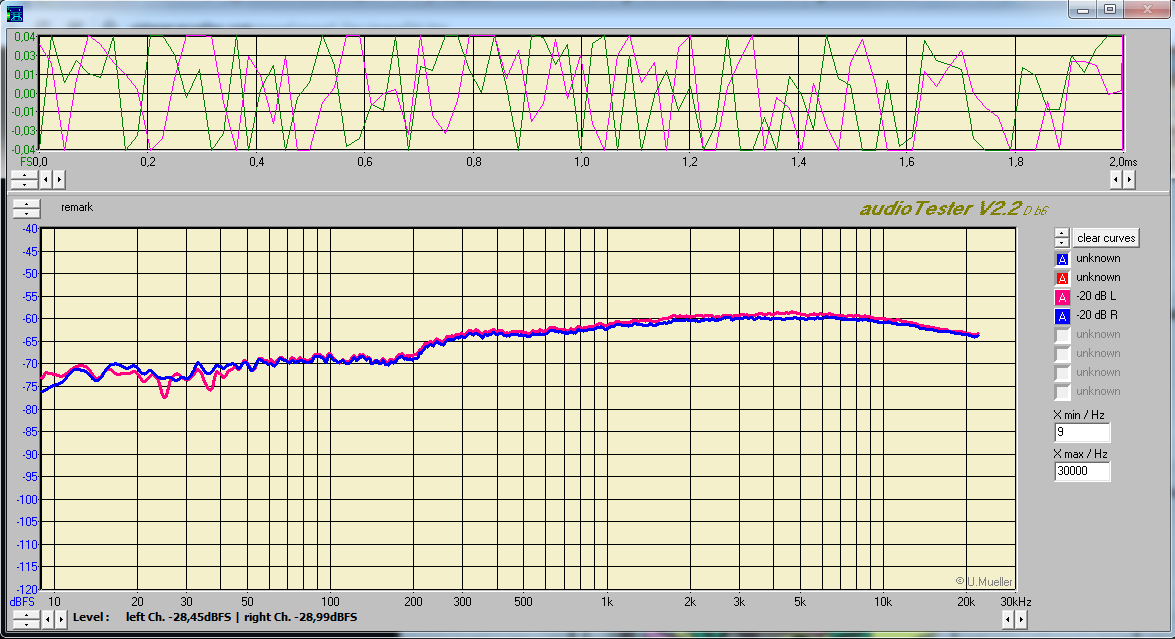Image resolution: width=1175 pixels, height=639 pixels.
Task: Click up arrow of dBFS stepper at bottom-left
Action: point(24,613)
